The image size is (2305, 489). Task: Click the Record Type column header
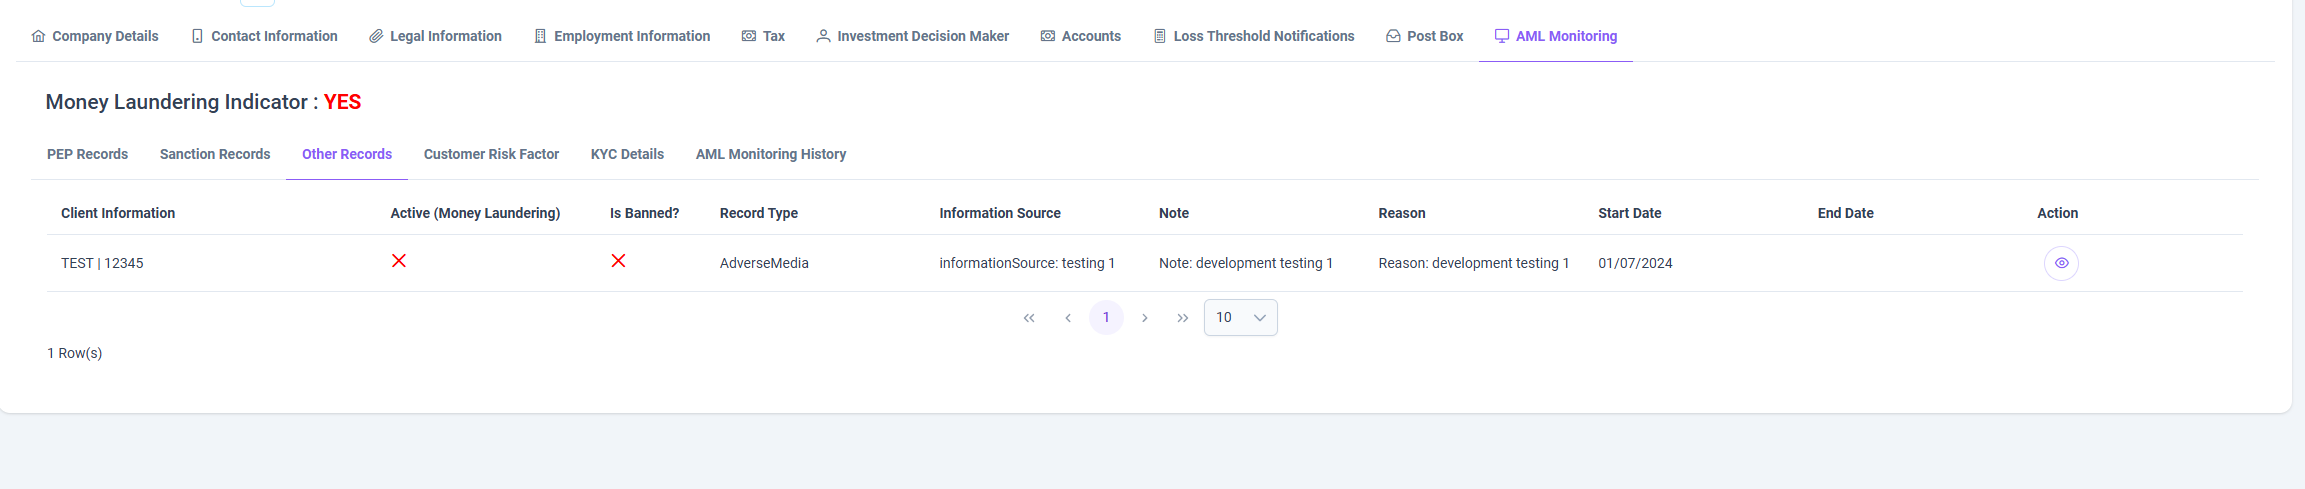[x=759, y=213]
